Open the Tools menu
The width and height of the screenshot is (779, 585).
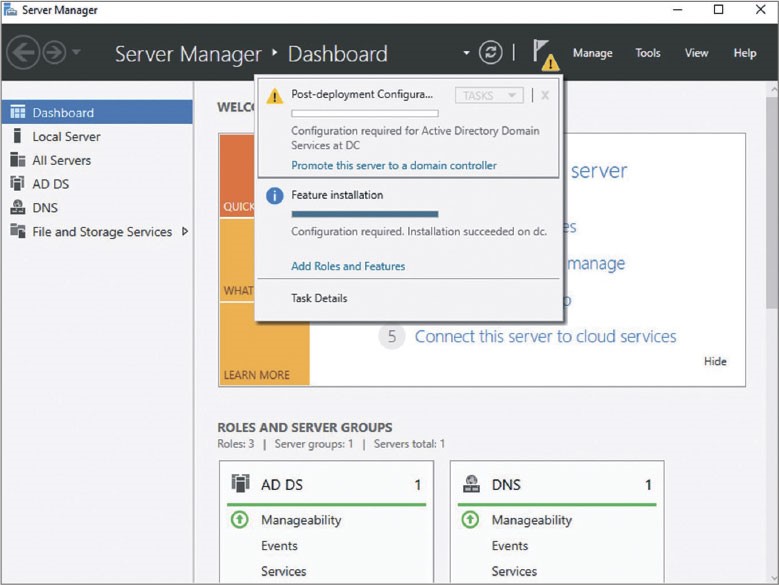tap(648, 53)
